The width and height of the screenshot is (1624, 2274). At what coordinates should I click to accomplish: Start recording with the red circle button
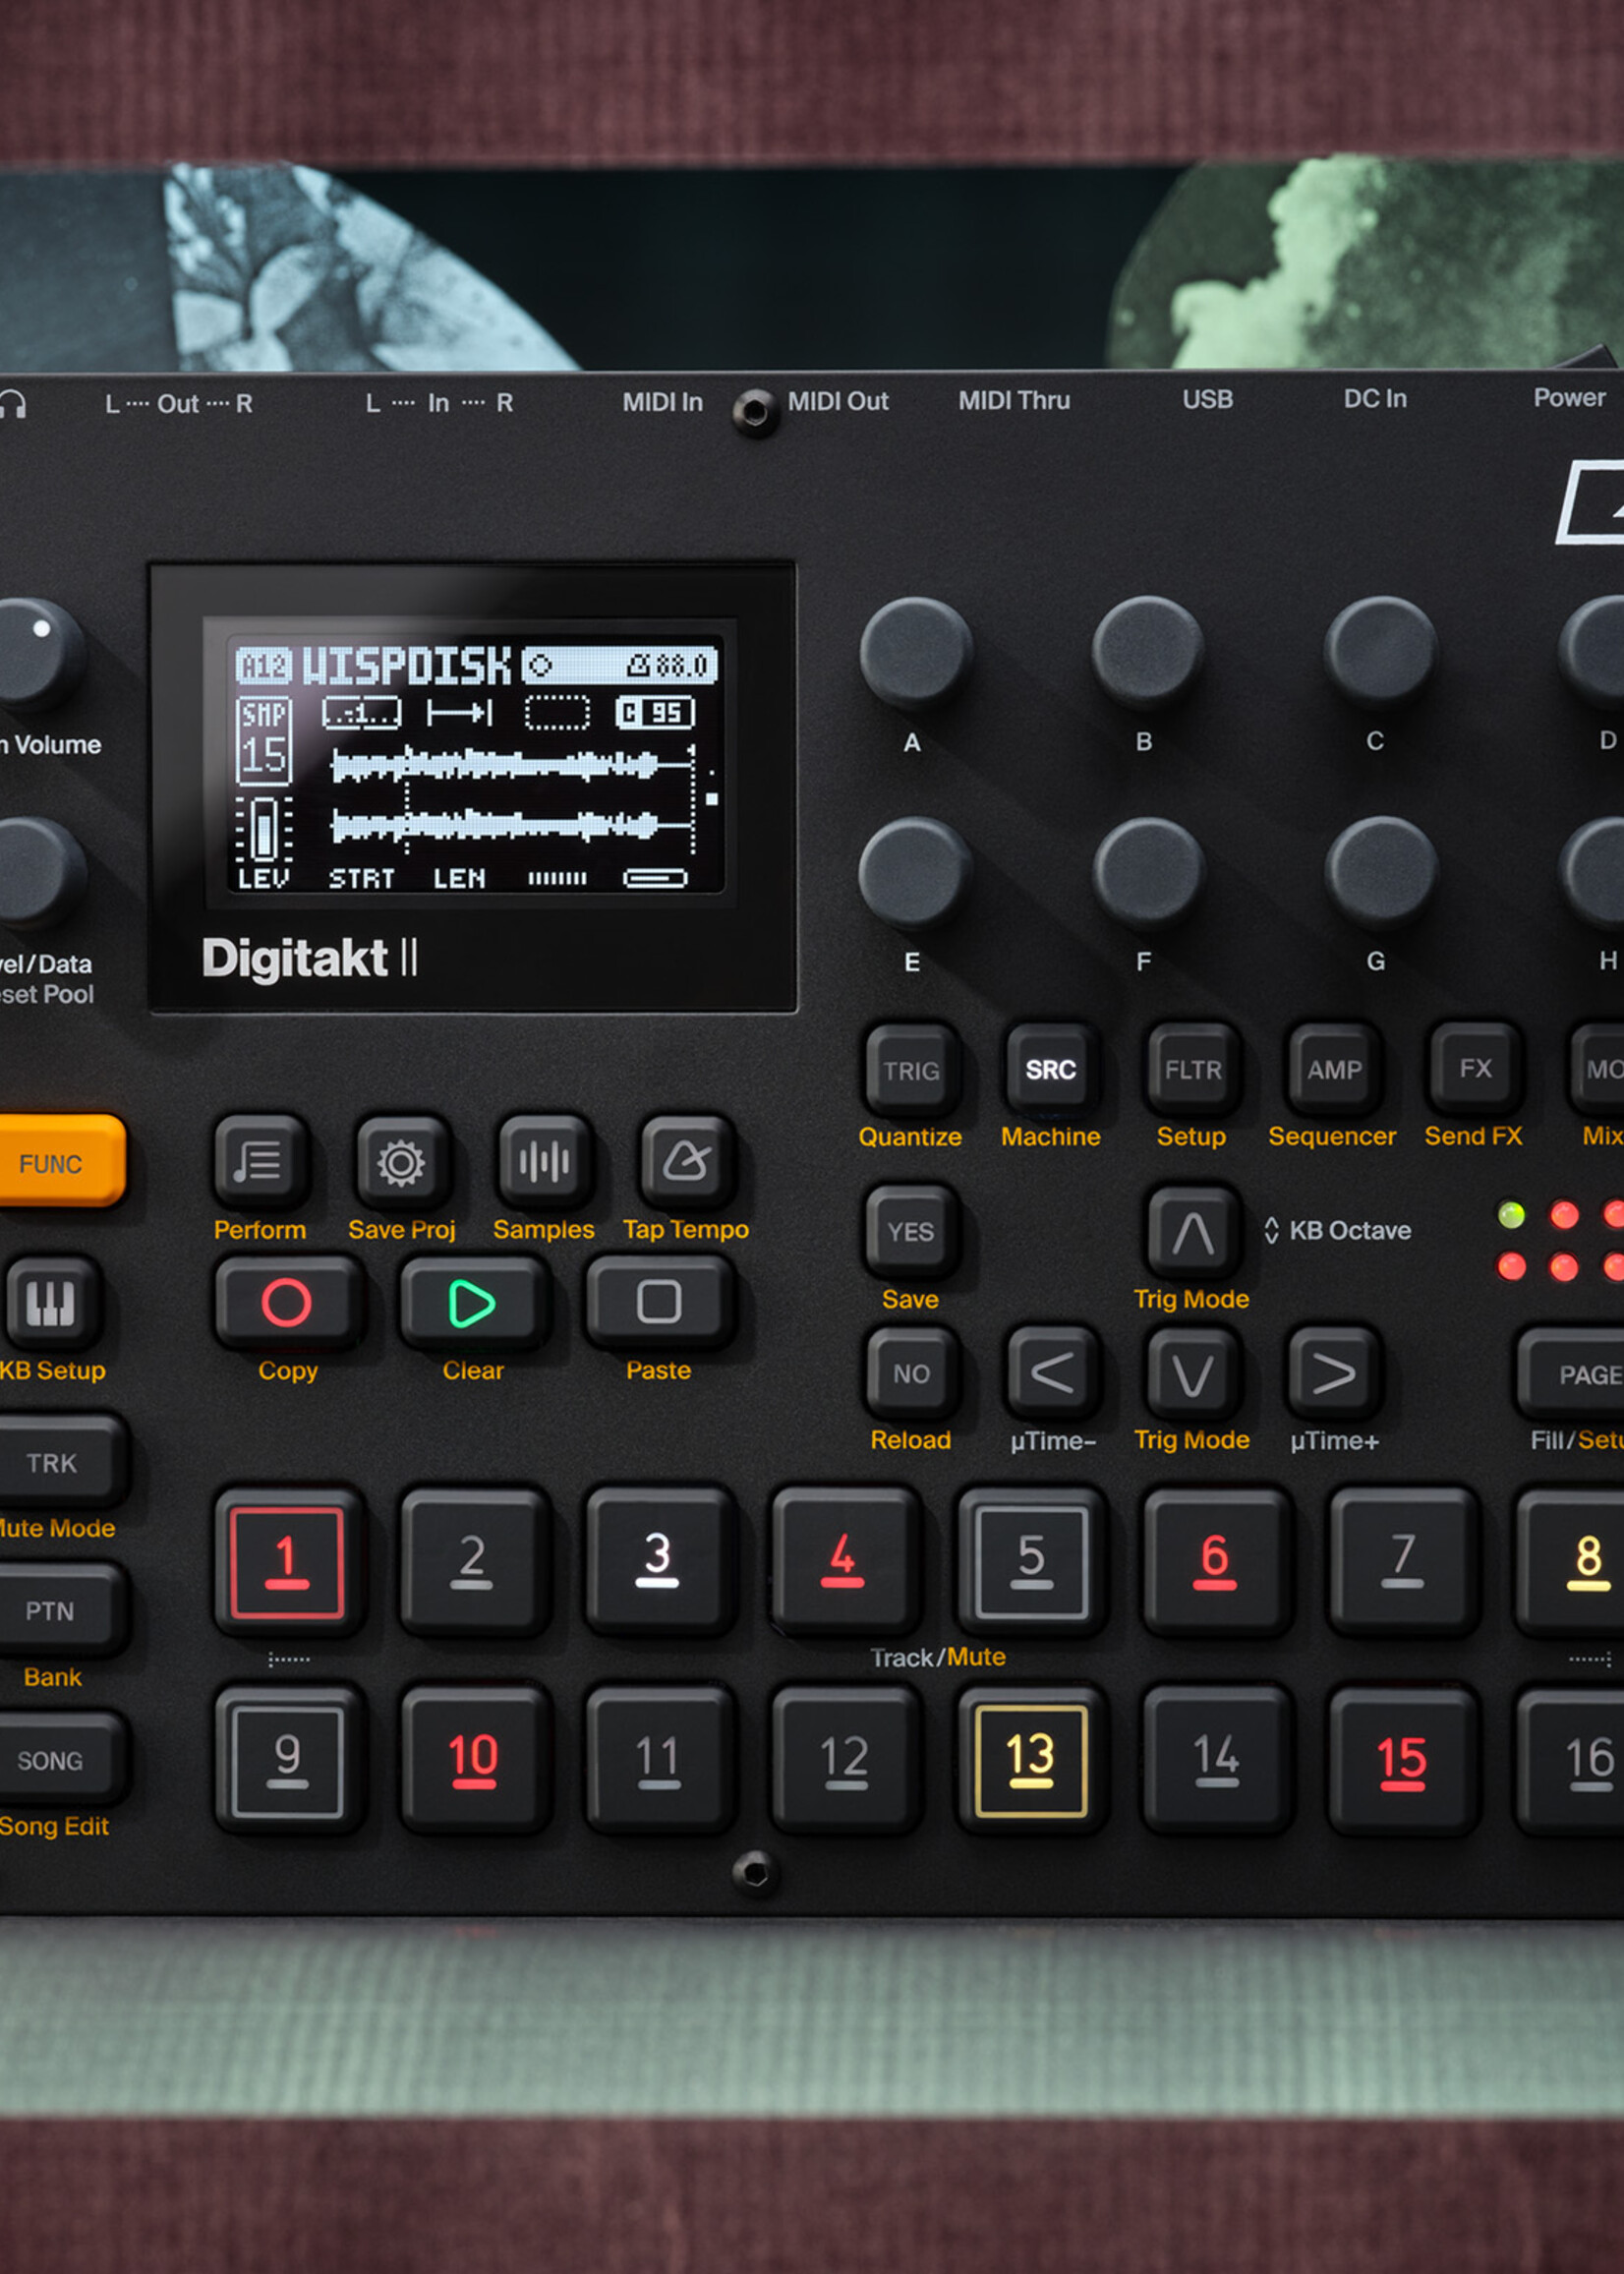point(287,1302)
